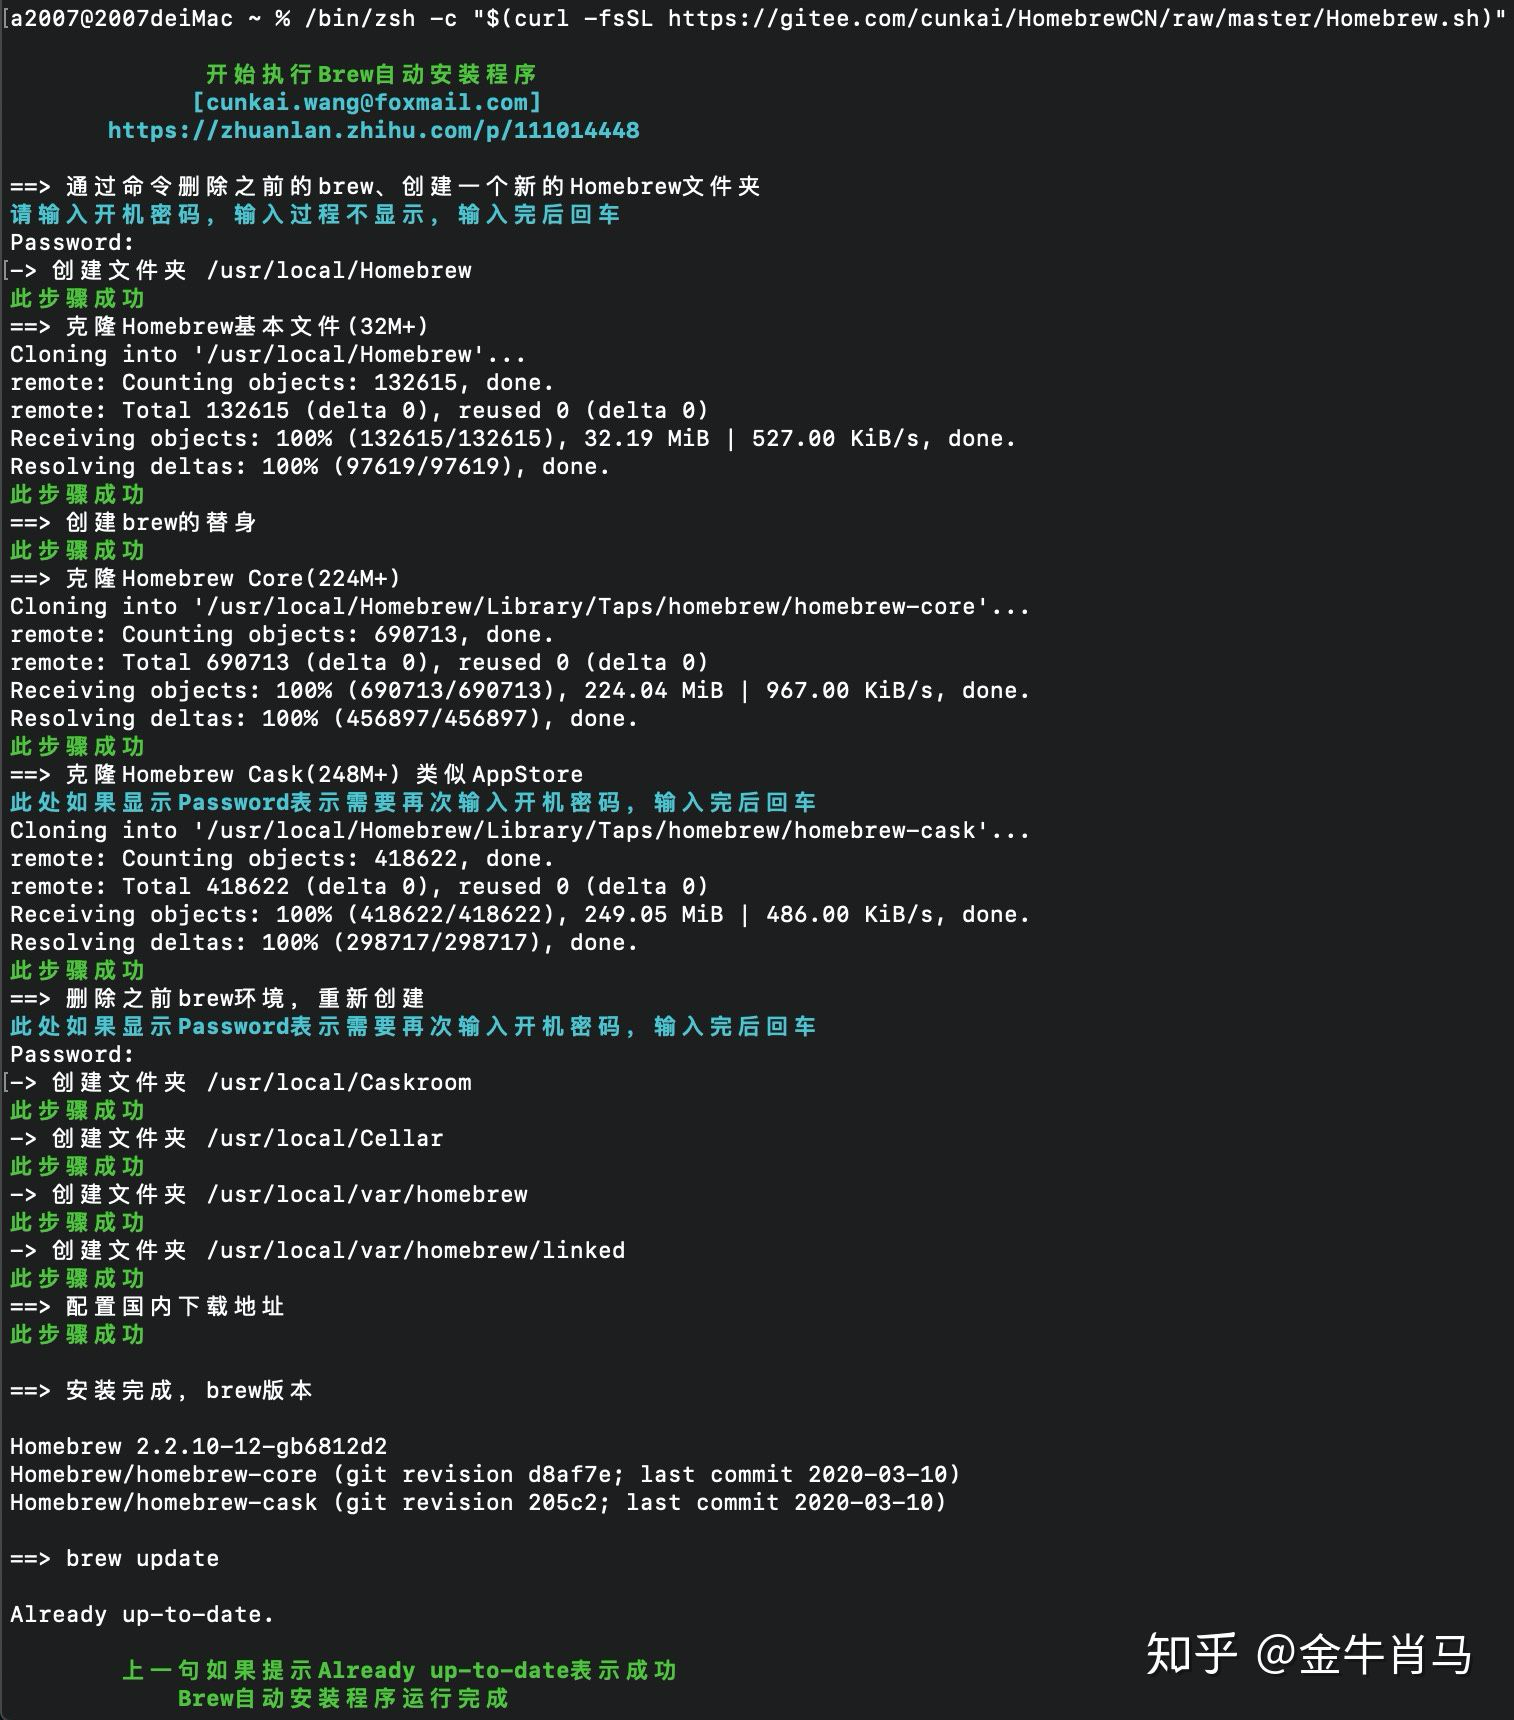This screenshot has width=1514, height=1720.
Task: Click the 'Homebrew/homebrew-cask (git revision 205c2' line
Action: point(478,1502)
